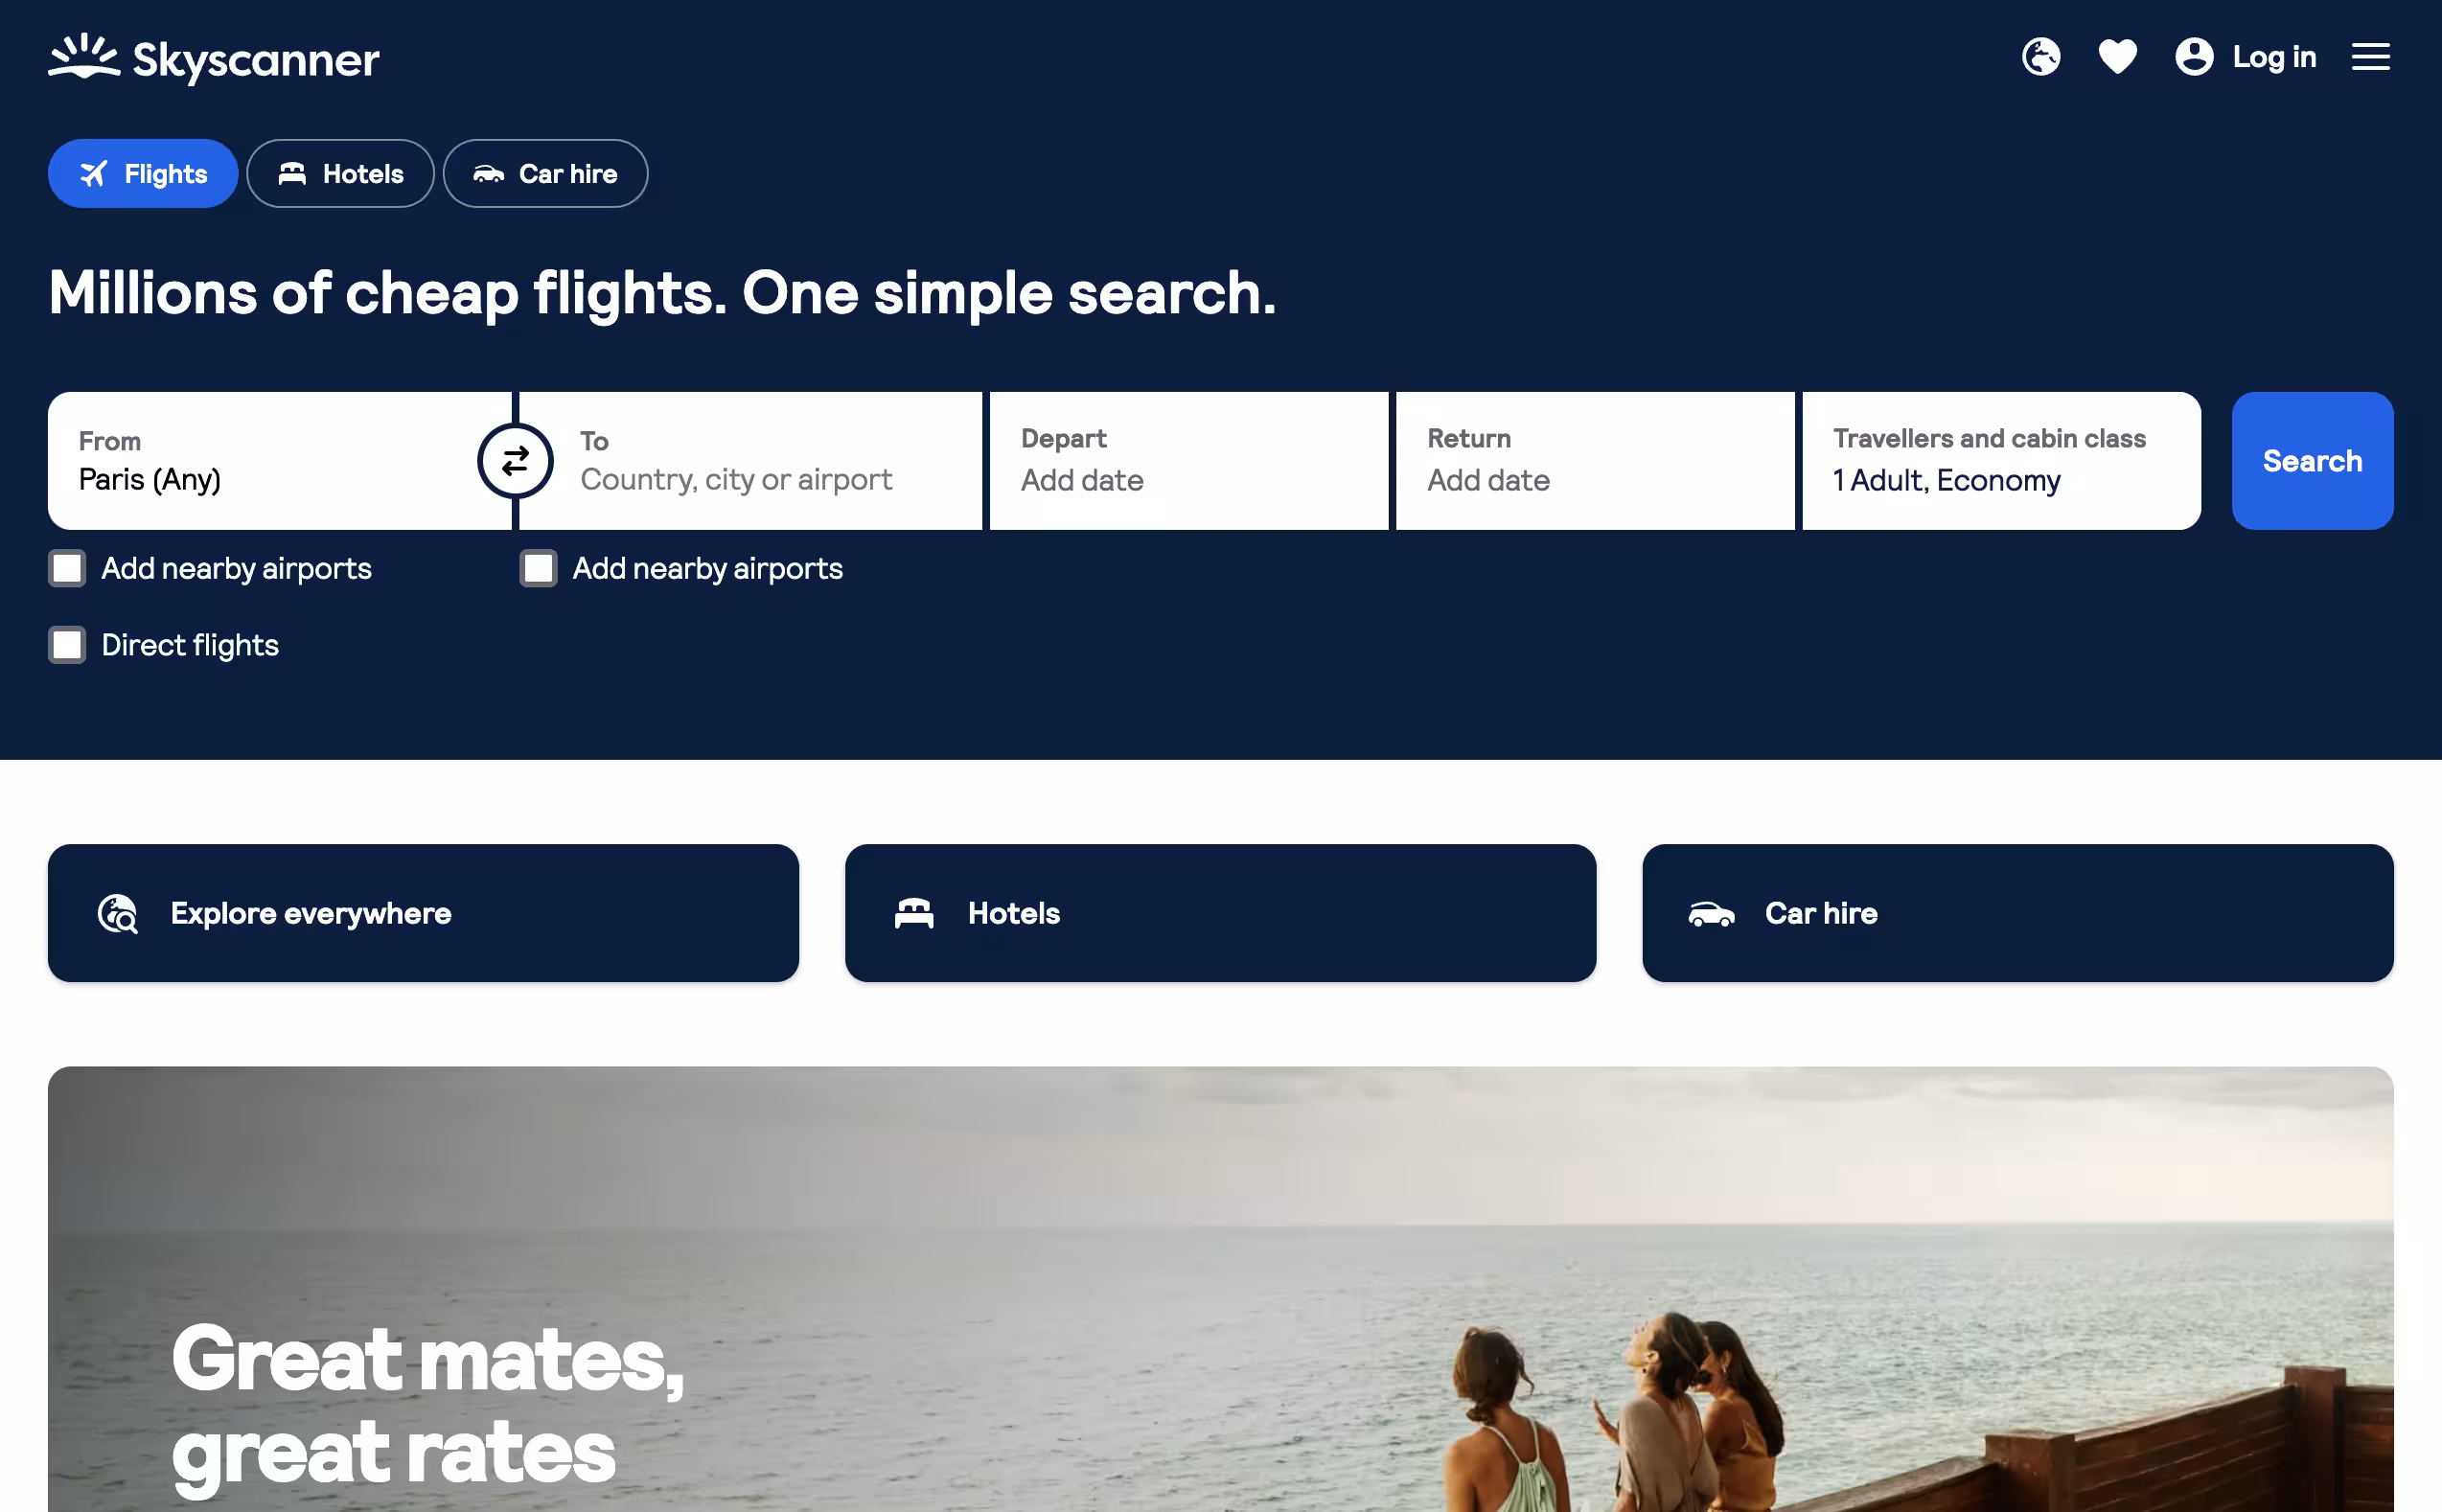Enable nearby airports for destination
This screenshot has width=2442, height=1512.
(x=538, y=568)
